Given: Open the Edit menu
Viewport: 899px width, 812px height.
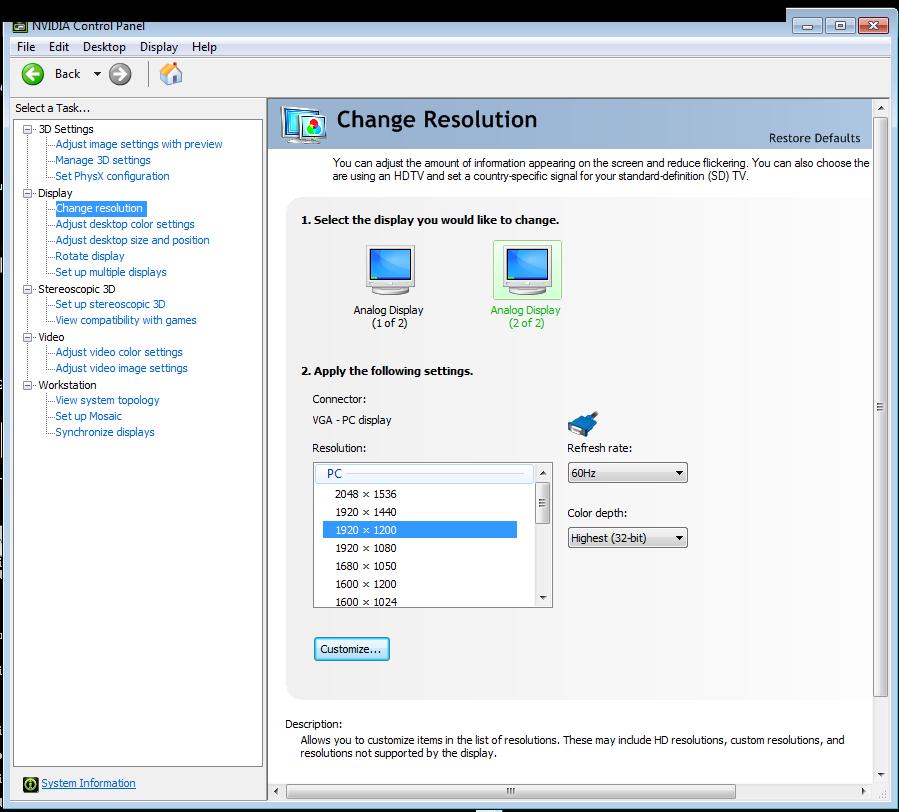Looking at the screenshot, I should point(58,47).
